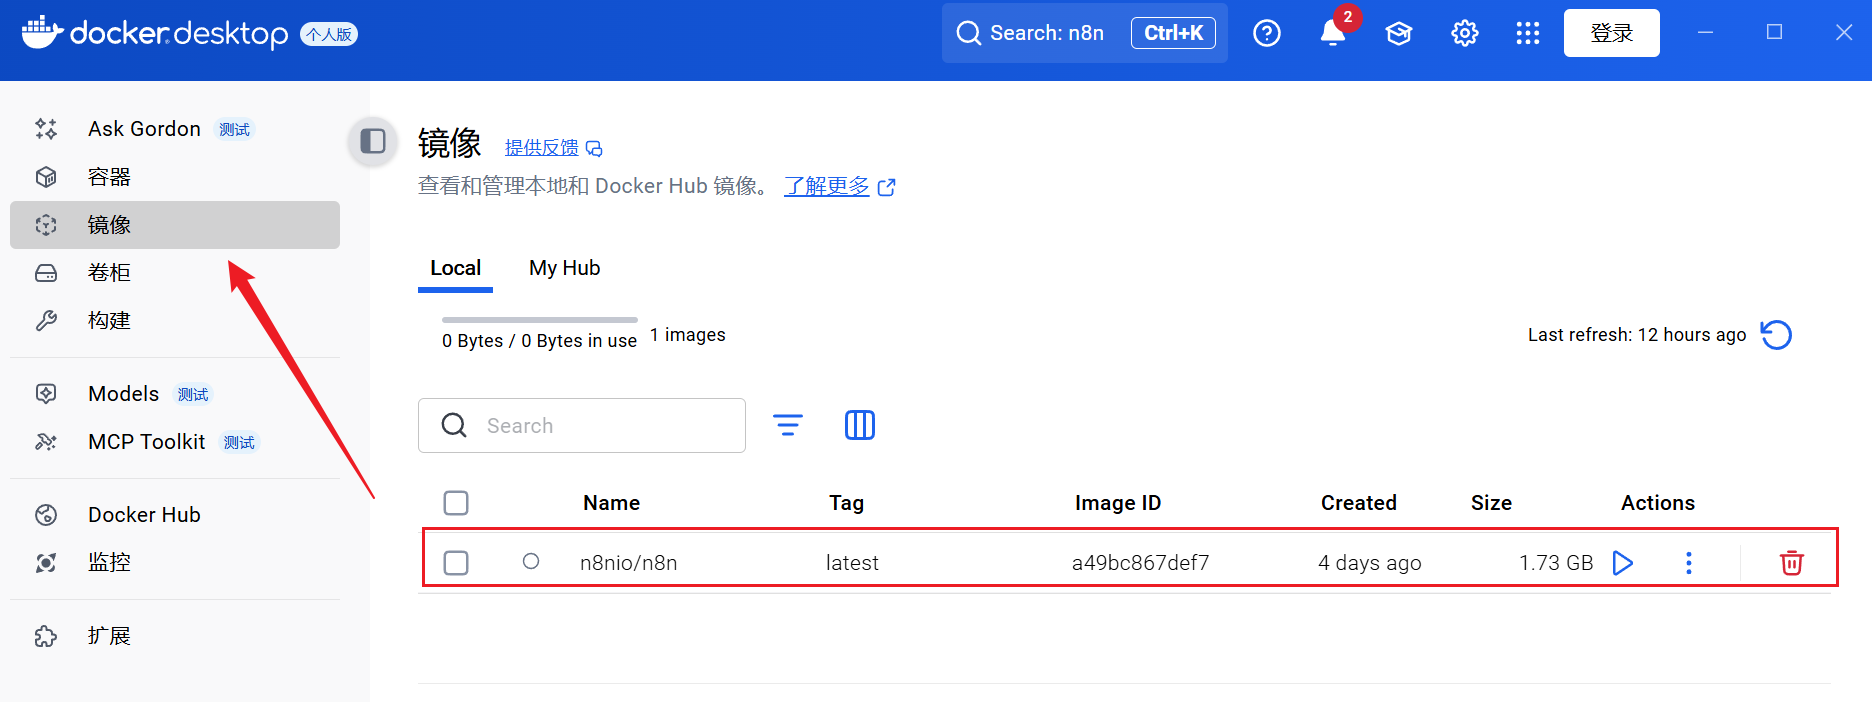
Task: Sort by the Created column header
Action: [x=1359, y=503]
